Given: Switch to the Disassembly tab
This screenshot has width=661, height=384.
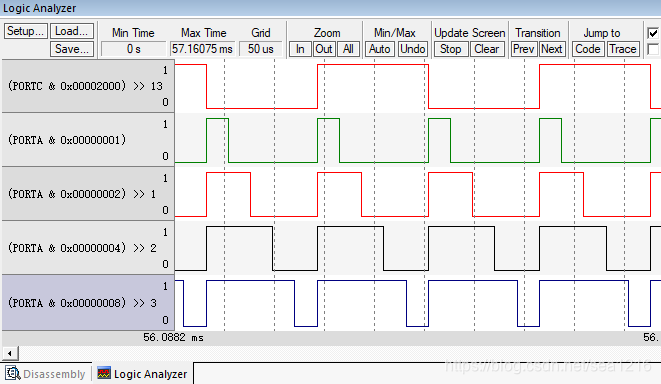Looking at the screenshot, I should coord(45,374).
